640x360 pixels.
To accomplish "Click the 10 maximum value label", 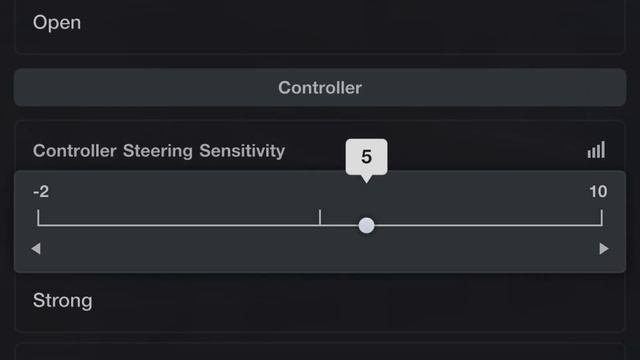I will (x=598, y=191).
